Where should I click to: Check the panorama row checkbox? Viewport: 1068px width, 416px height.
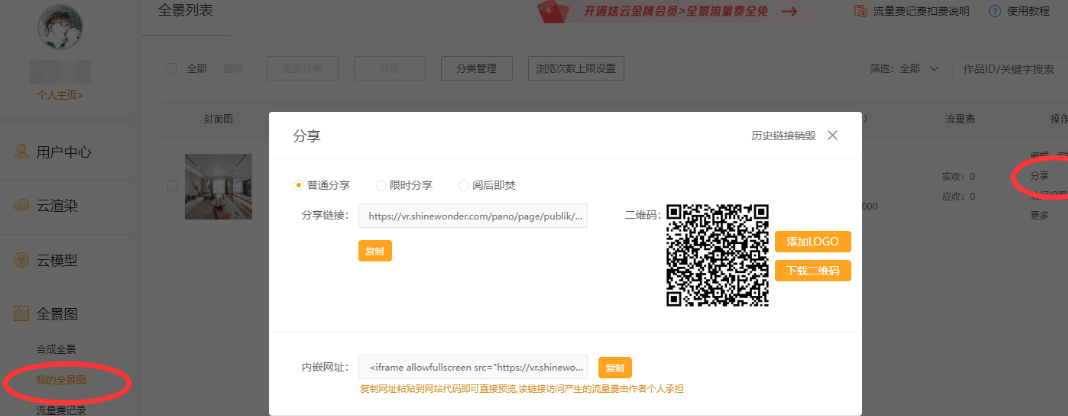[172, 186]
